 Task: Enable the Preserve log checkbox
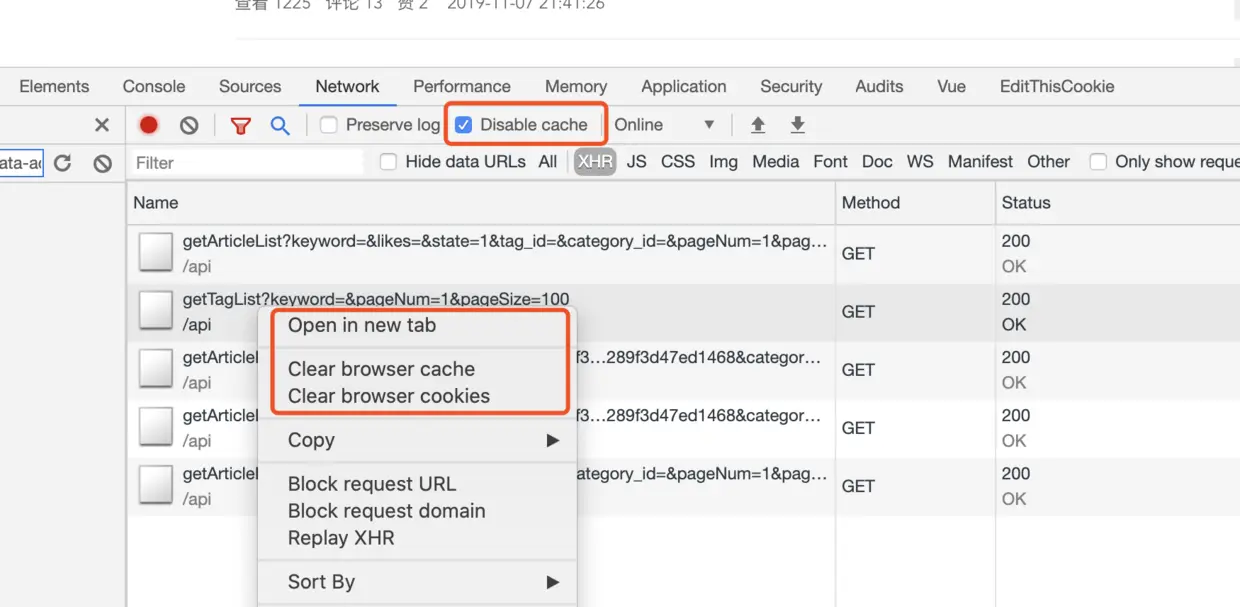coord(328,125)
